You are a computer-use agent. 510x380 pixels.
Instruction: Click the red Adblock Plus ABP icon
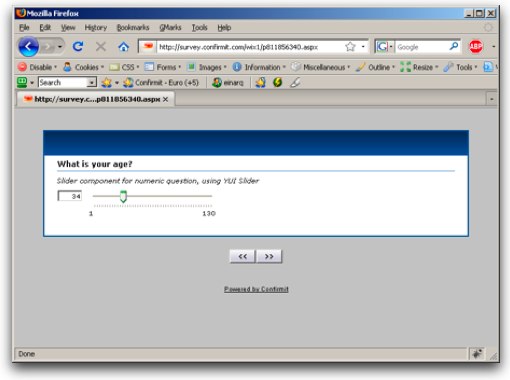pos(476,46)
